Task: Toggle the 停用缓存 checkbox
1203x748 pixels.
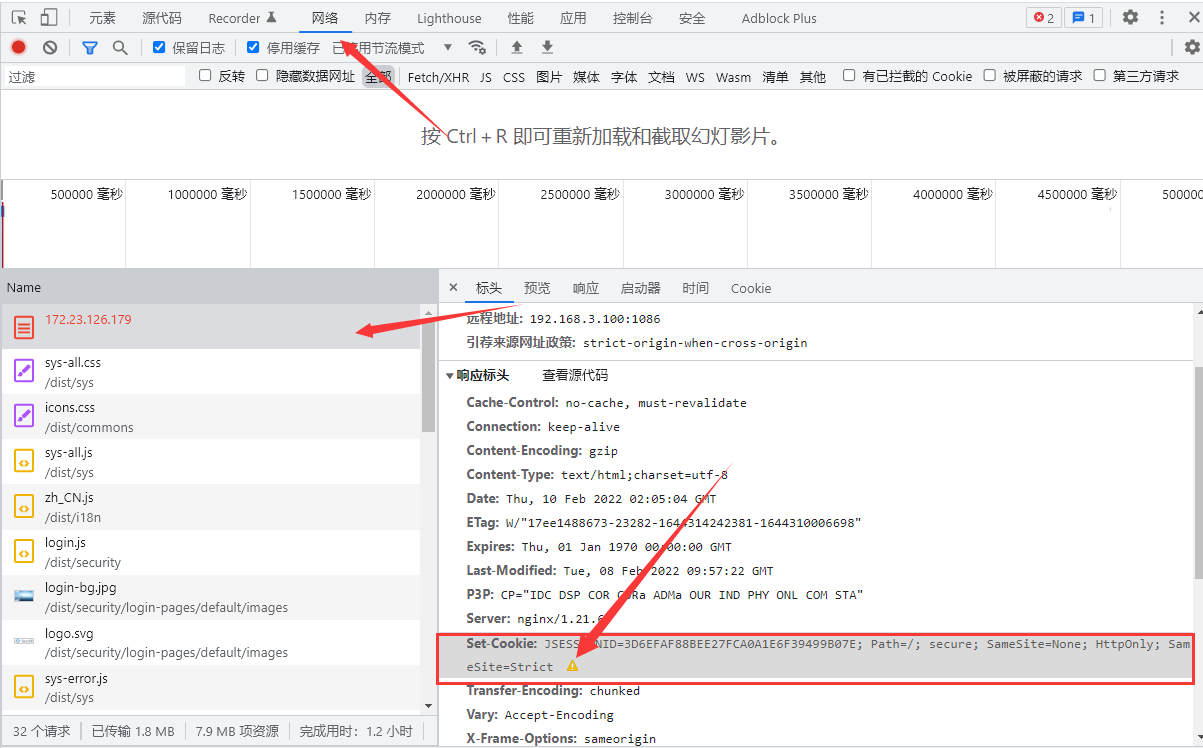Action: click(x=253, y=47)
